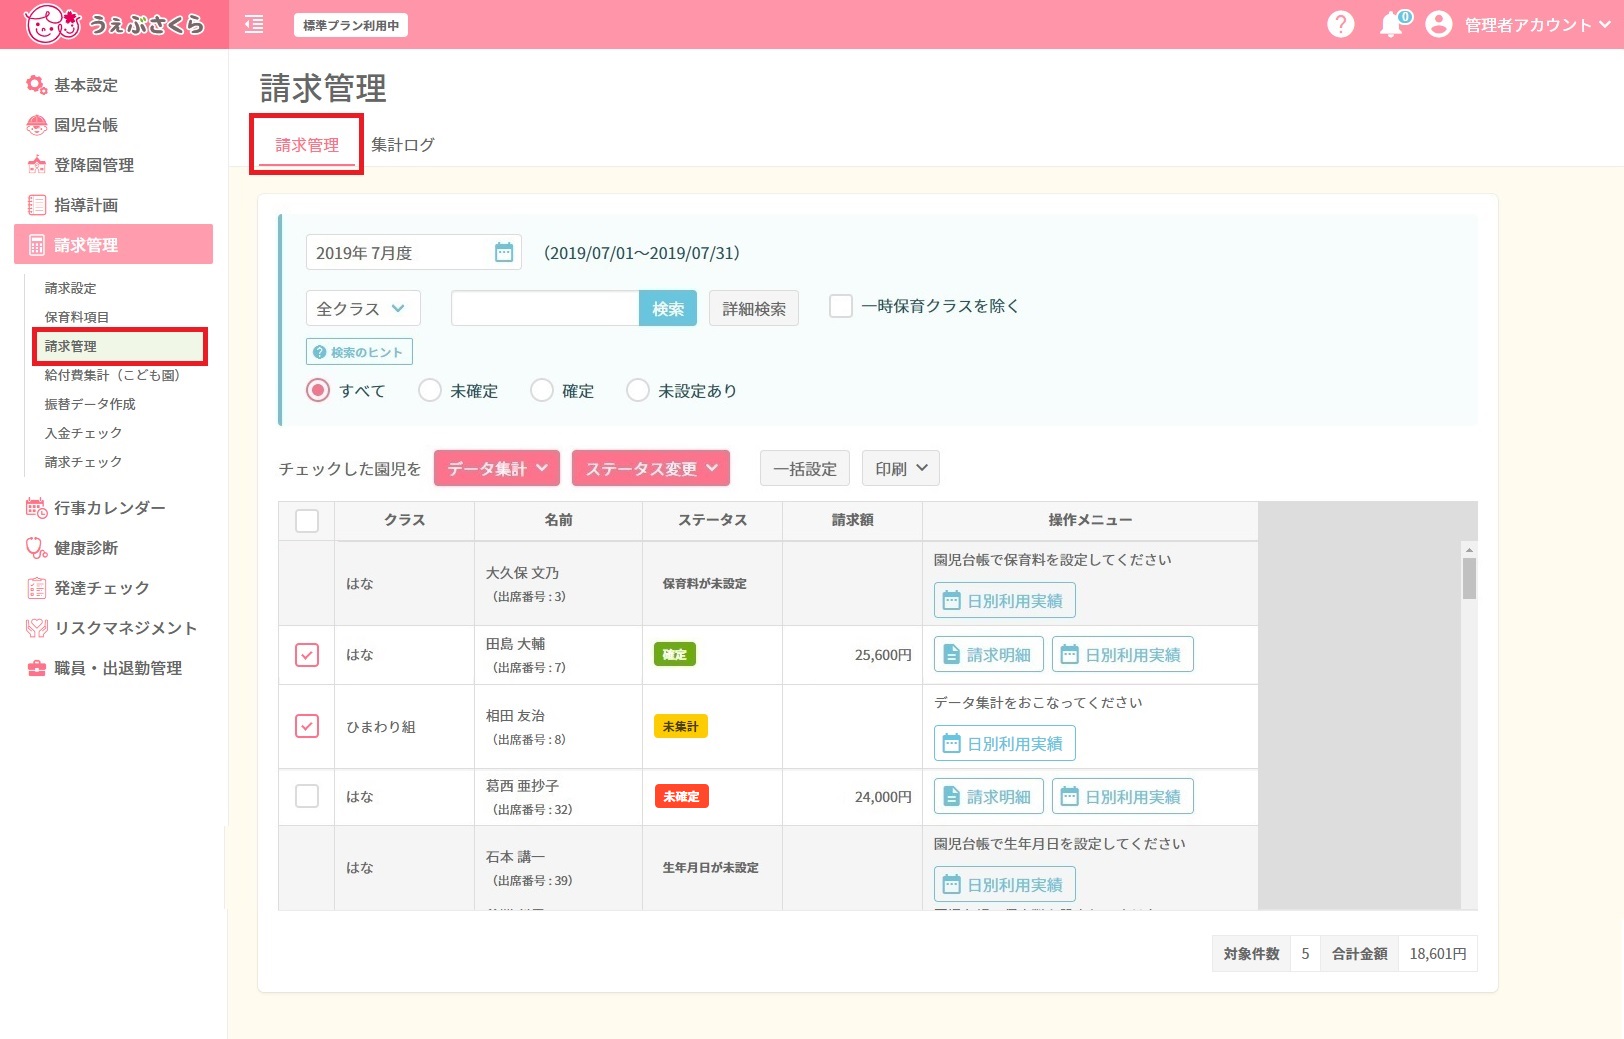This screenshot has height=1039, width=1624.
Task: Open 日別利用実績 for 葛西 亜抄子
Action: [x=1123, y=797]
